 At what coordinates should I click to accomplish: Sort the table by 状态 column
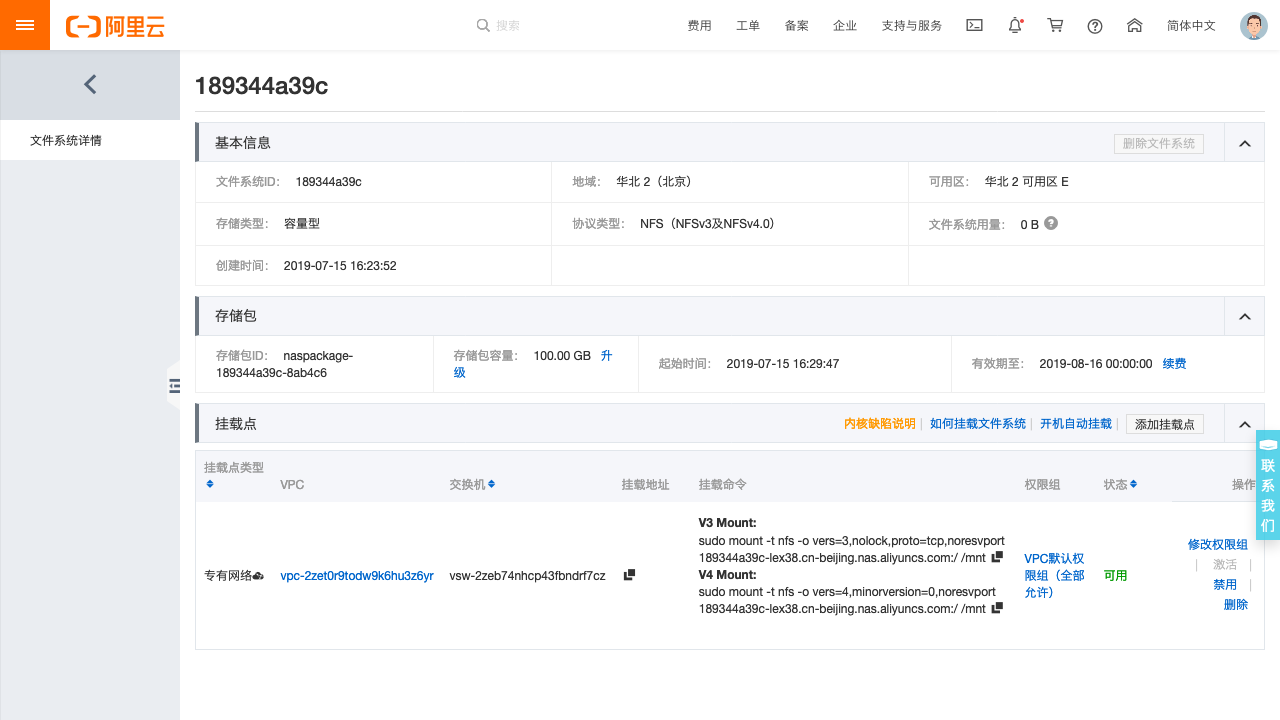[1135, 484]
